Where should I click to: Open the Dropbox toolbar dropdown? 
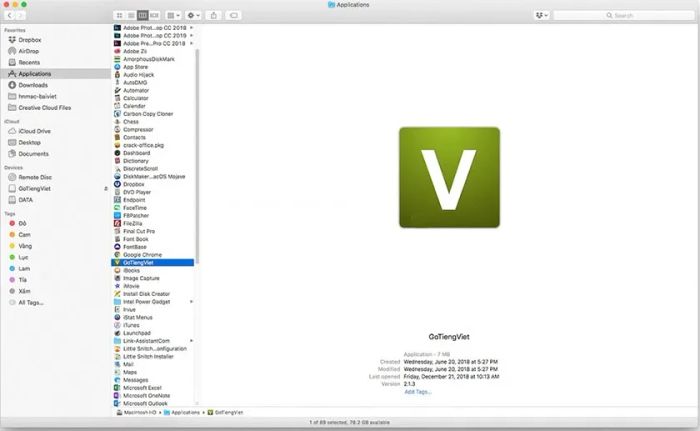tap(542, 15)
